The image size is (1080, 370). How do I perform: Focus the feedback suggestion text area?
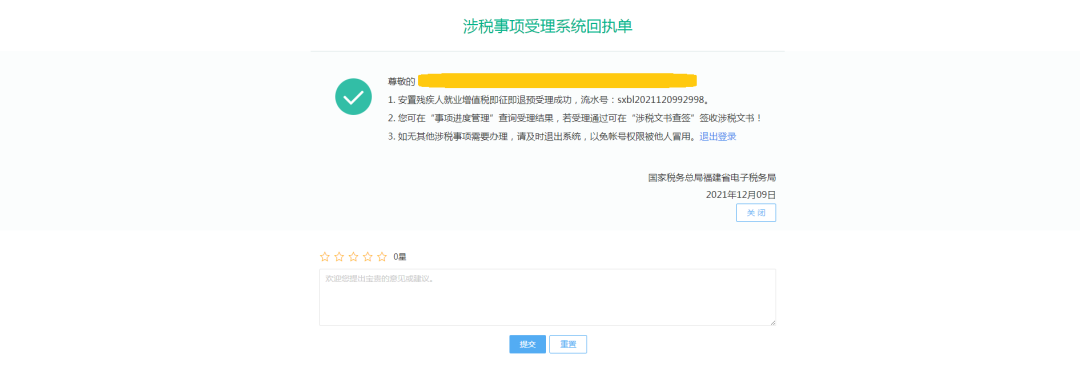[x=548, y=297]
